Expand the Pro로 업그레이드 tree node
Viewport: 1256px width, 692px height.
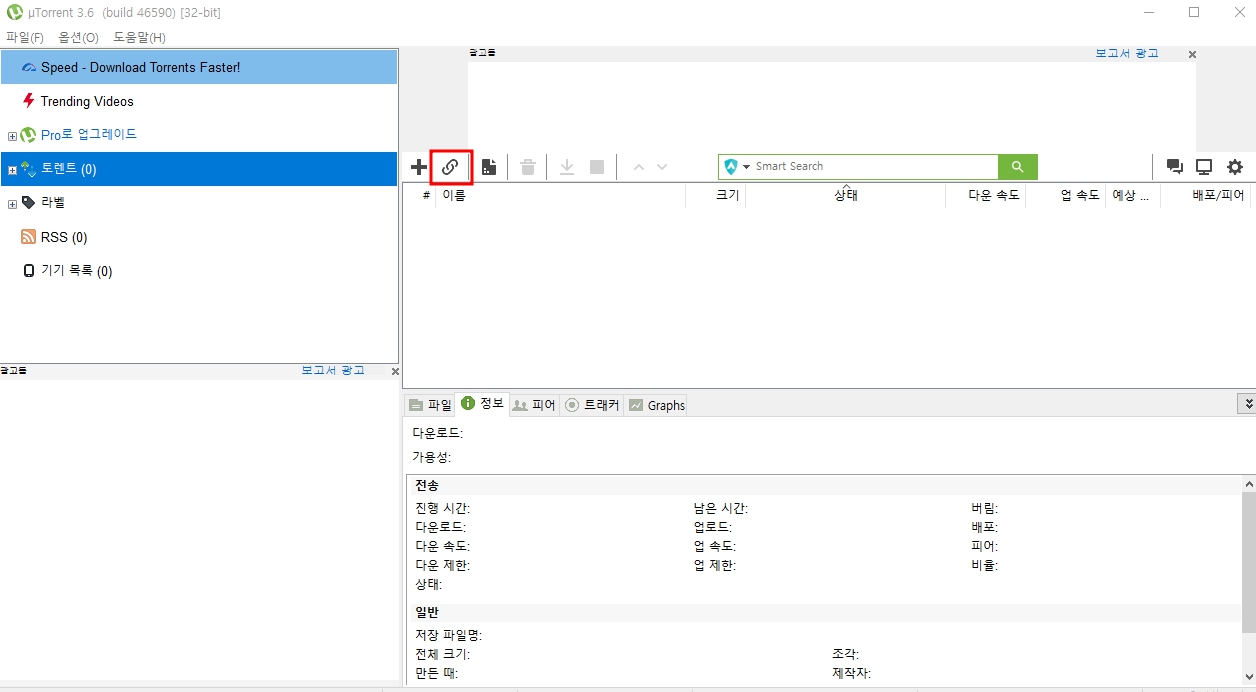click(x=12, y=136)
